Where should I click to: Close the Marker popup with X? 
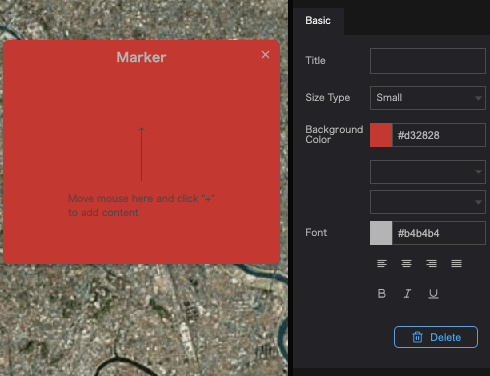pos(265,55)
